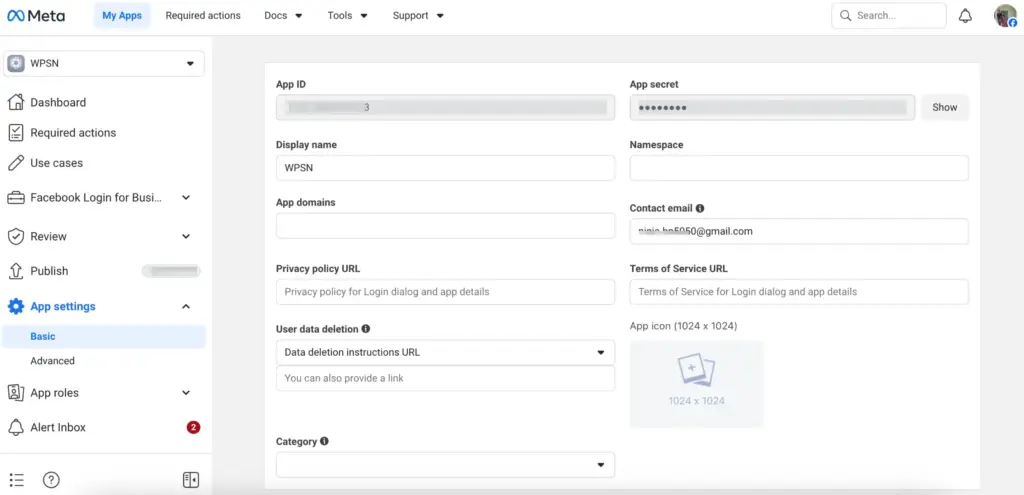Toggle the Publish status switch

click(x=171, y=271)
